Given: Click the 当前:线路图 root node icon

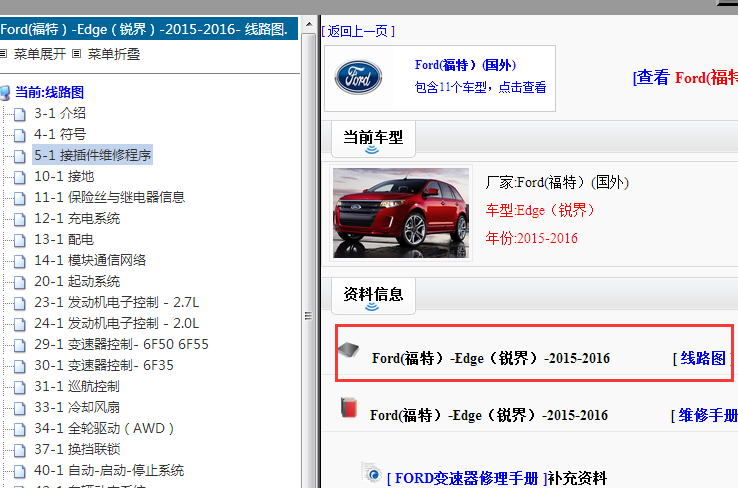Looking at the screenshot, I should click(5, 93).
